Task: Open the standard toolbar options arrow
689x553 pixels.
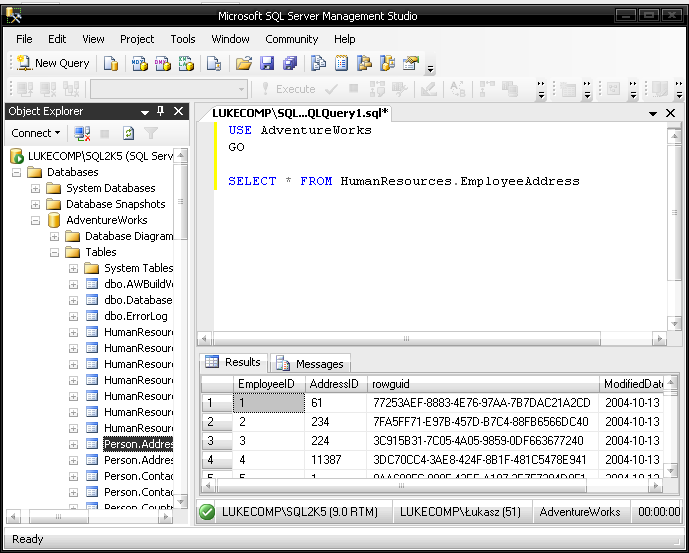Action: click(431, 69)
